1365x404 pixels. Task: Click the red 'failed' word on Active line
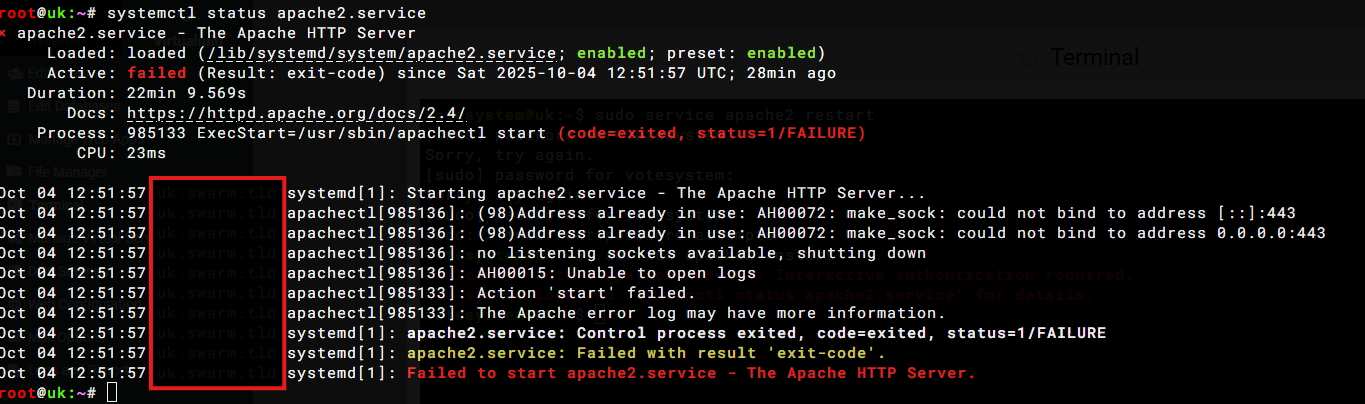[x=156, y=73]
